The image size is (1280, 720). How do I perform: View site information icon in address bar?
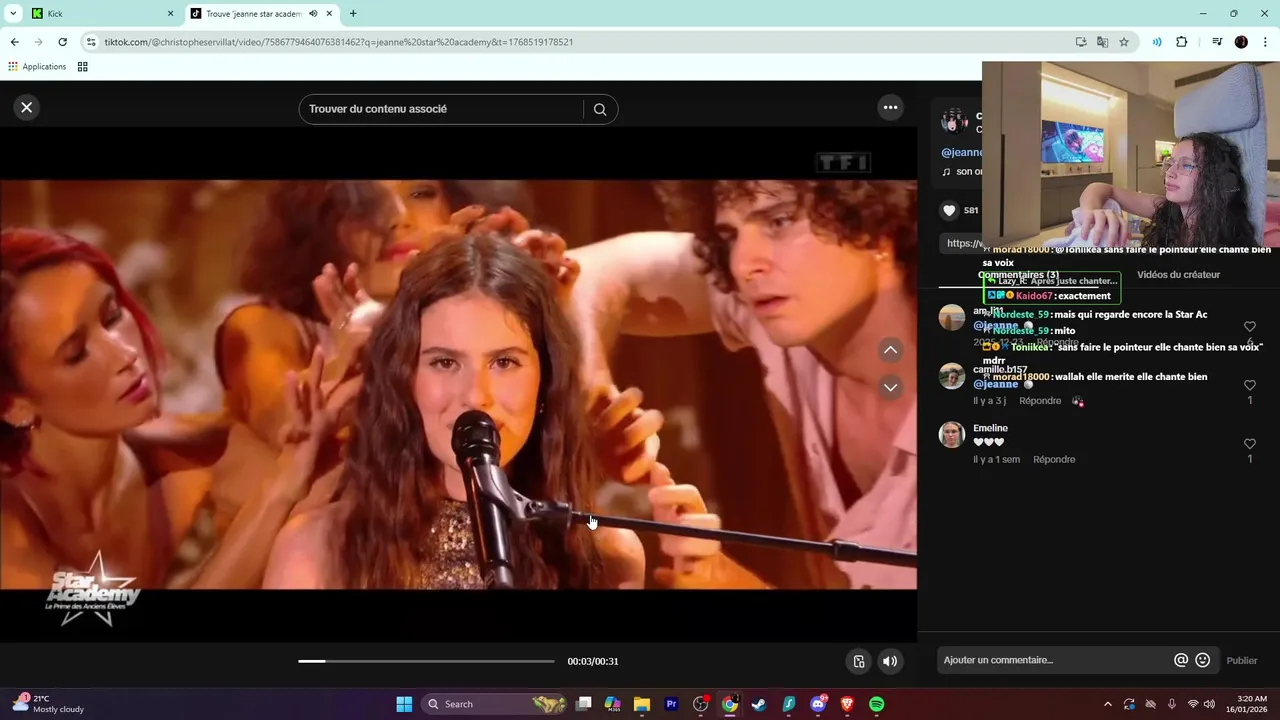(x=91, y=42)
